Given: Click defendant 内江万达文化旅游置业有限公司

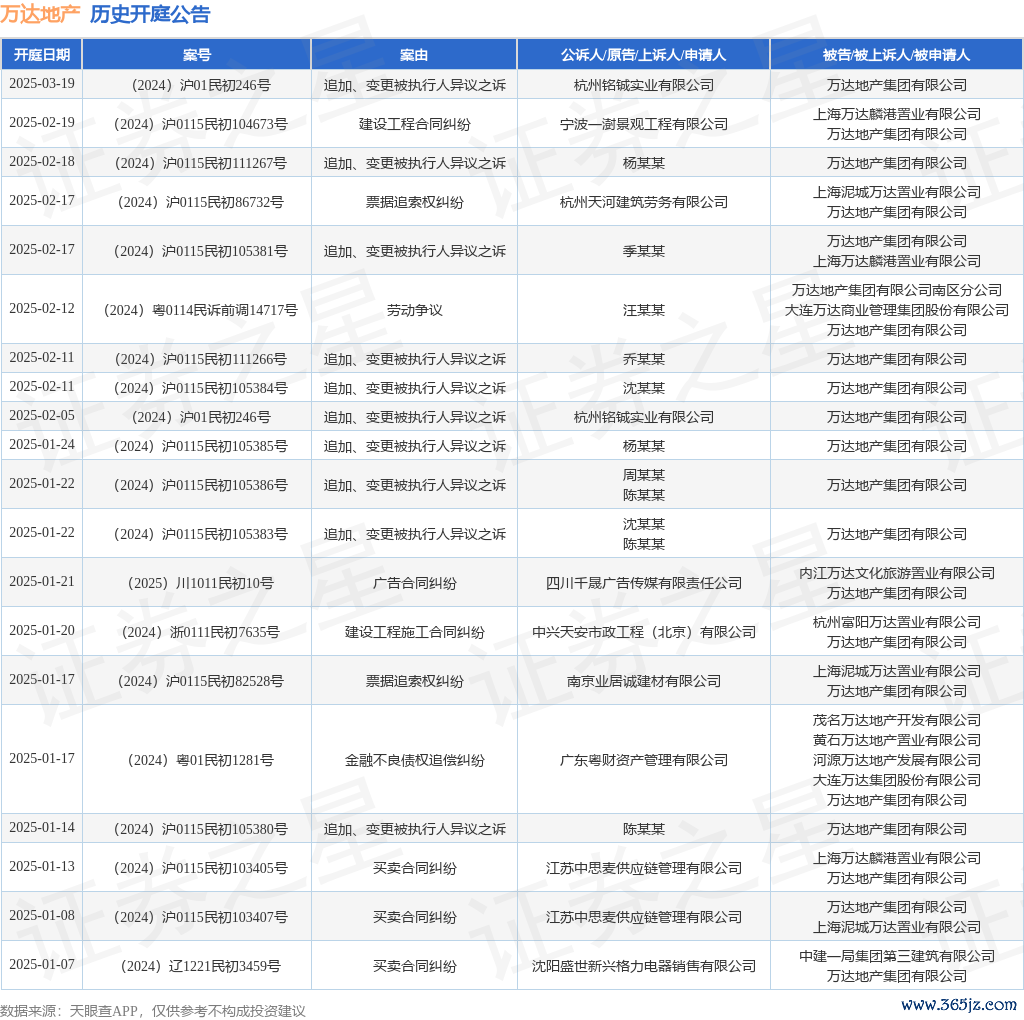Looking at the screenshot, I should tap(897, 573).
